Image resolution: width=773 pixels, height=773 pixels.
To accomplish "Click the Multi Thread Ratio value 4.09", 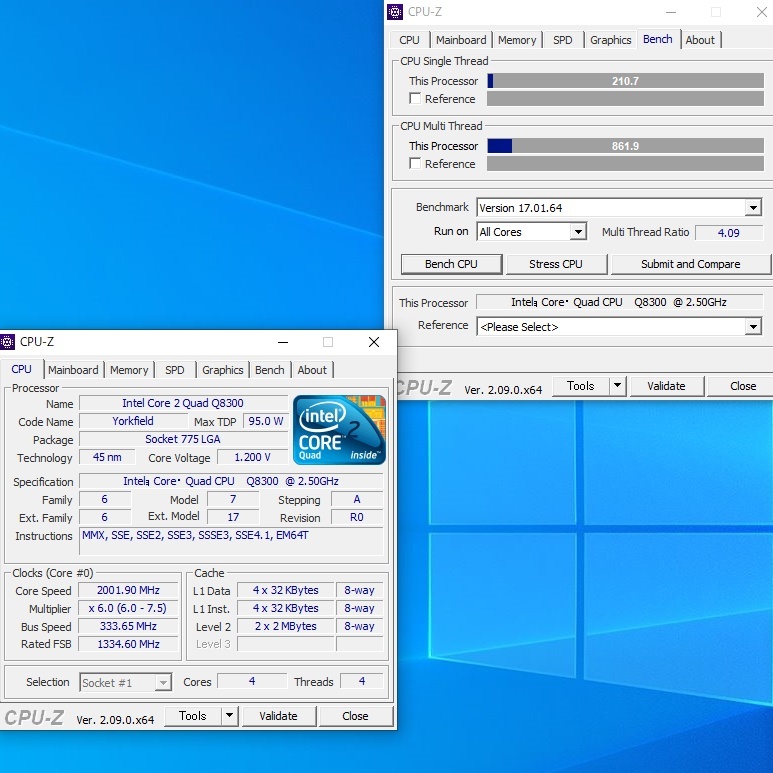I will click(729, 233).
